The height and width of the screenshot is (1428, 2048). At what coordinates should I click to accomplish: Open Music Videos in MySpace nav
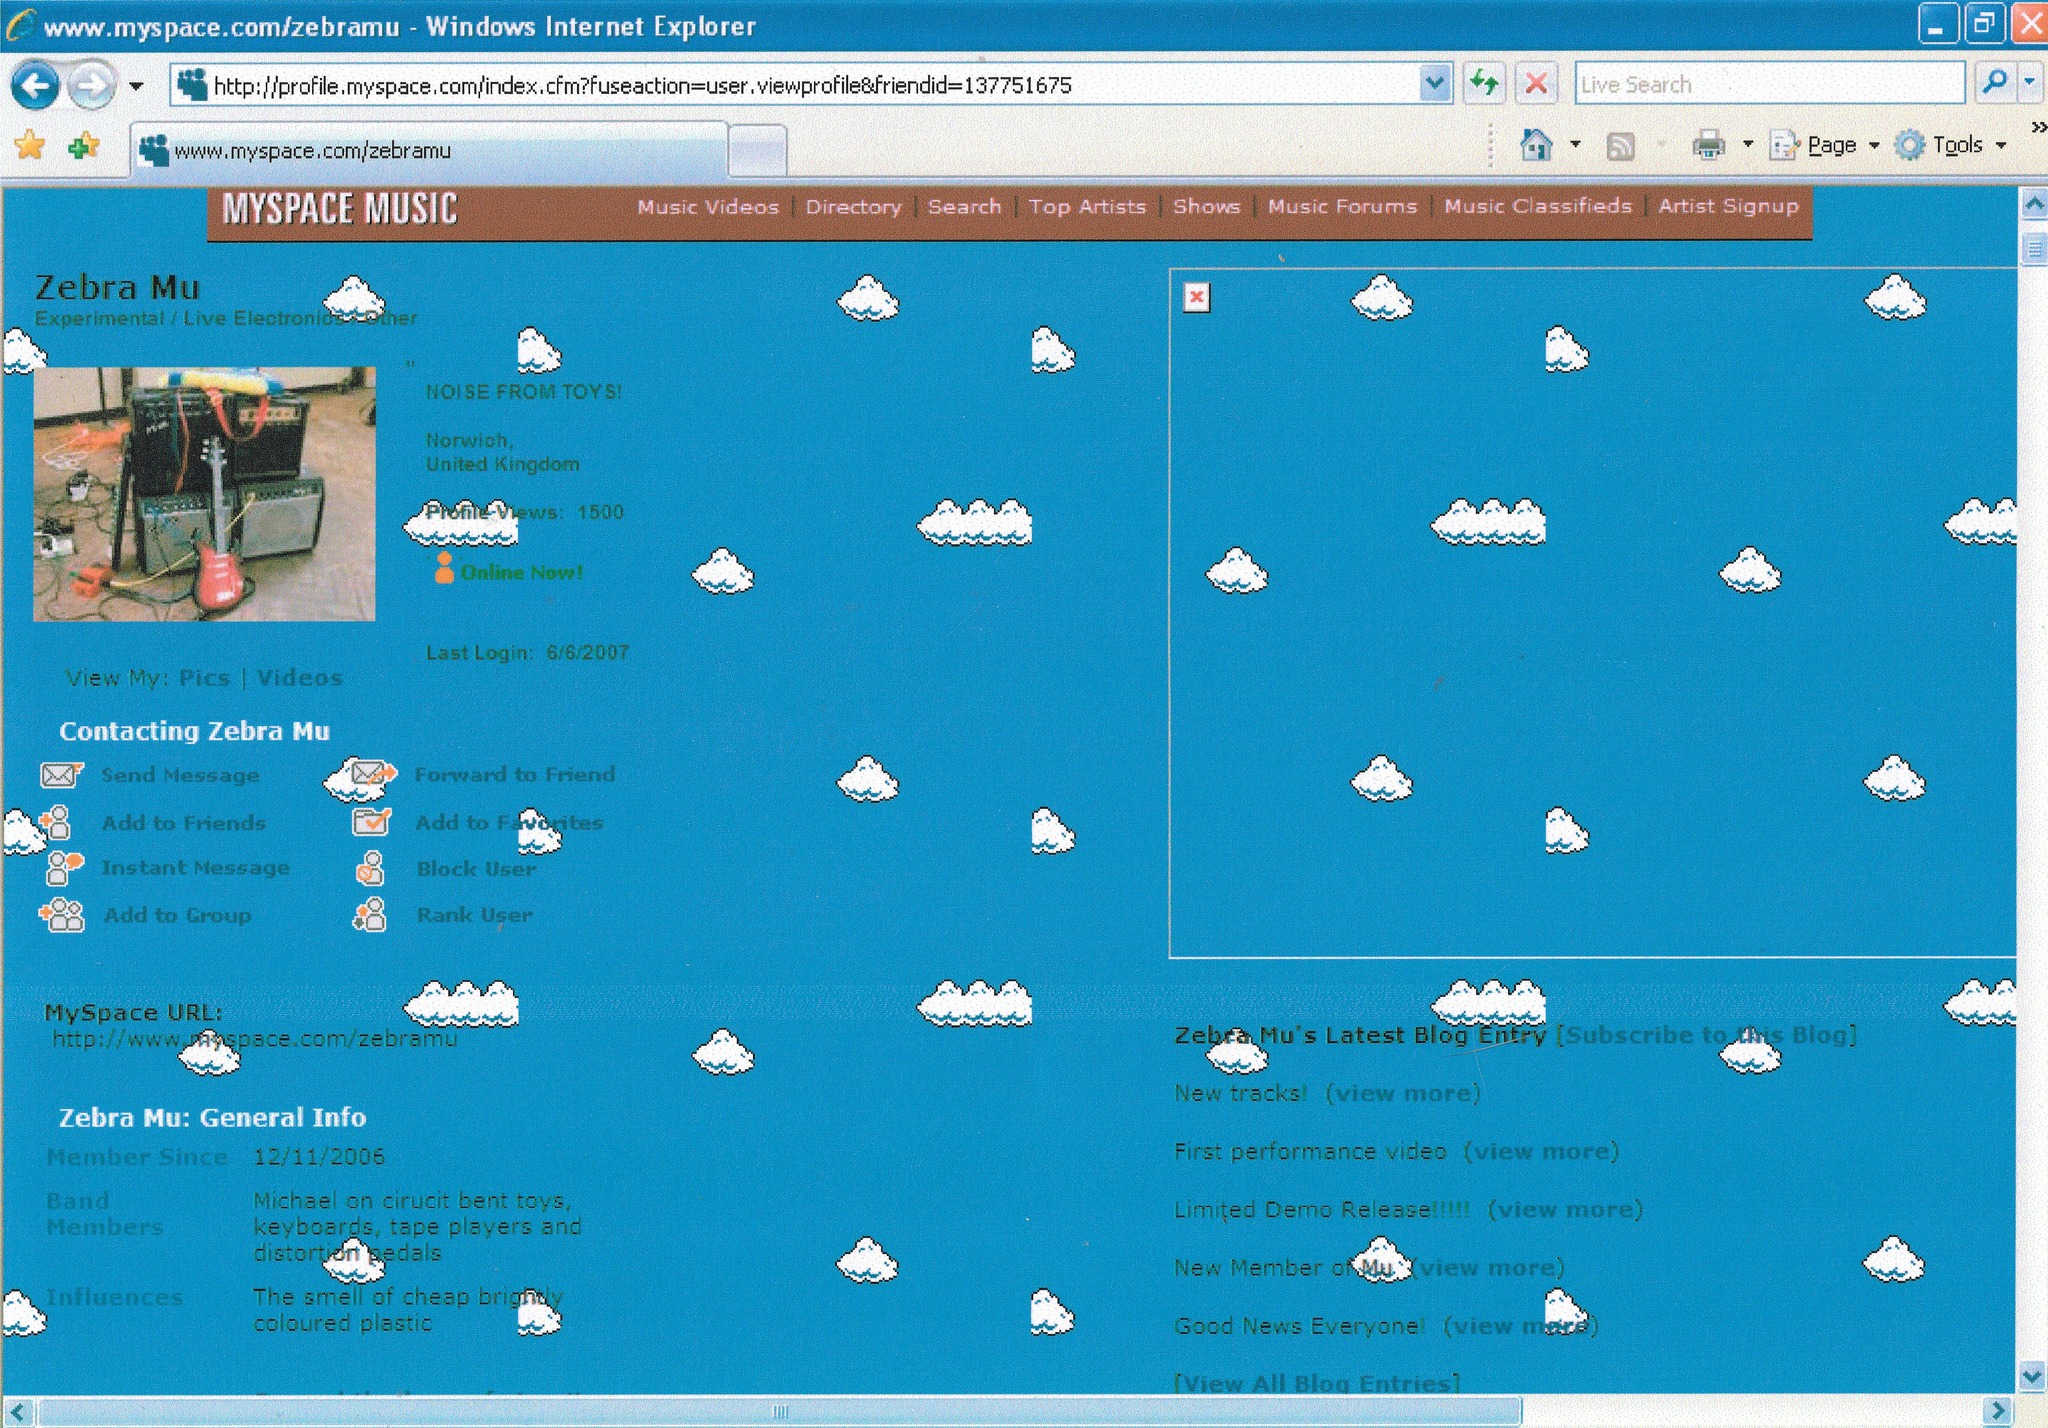tap(708, 207)
